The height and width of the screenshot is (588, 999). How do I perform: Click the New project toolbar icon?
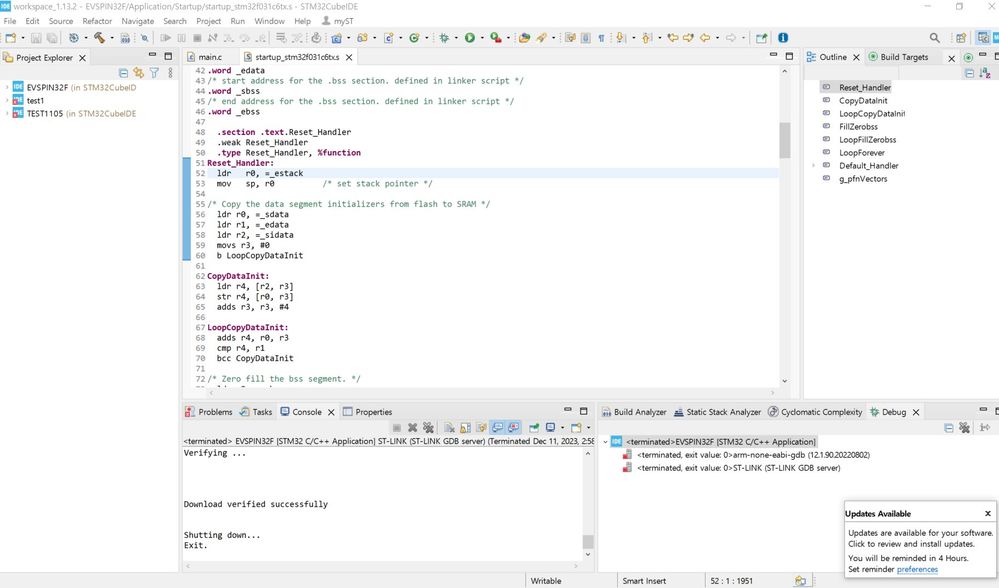pos(10,38)
